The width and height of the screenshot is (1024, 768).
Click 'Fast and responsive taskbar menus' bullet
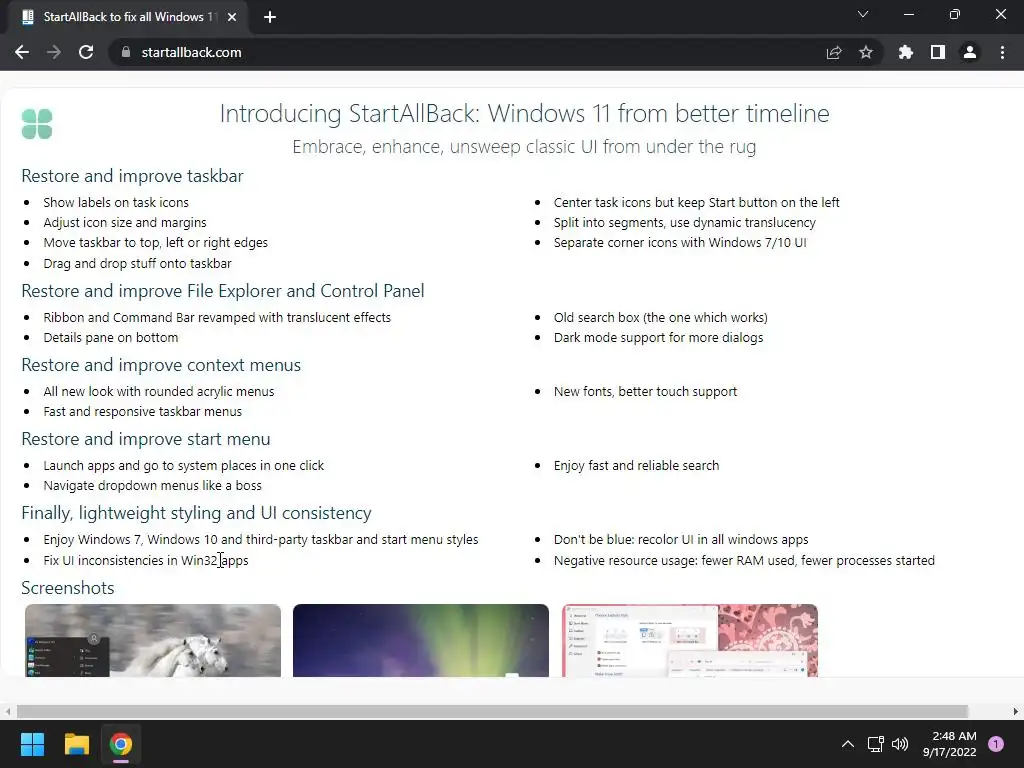(x=142, y=411)
